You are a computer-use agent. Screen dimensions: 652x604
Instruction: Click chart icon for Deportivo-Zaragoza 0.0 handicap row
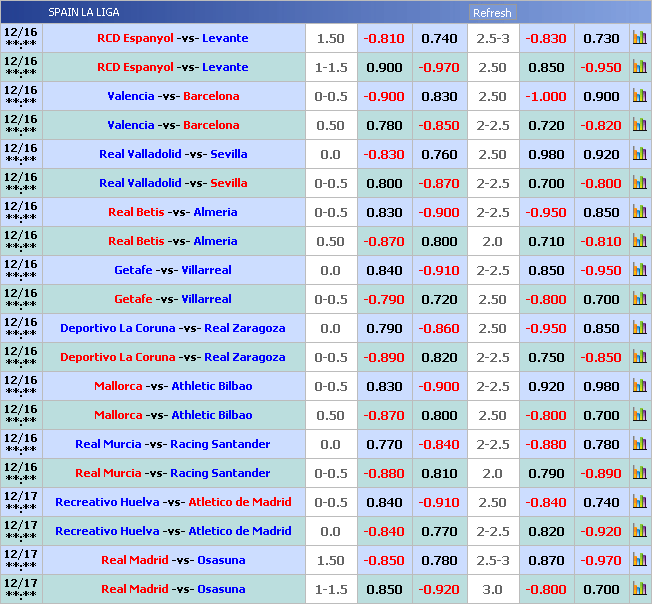click(639, 328)
